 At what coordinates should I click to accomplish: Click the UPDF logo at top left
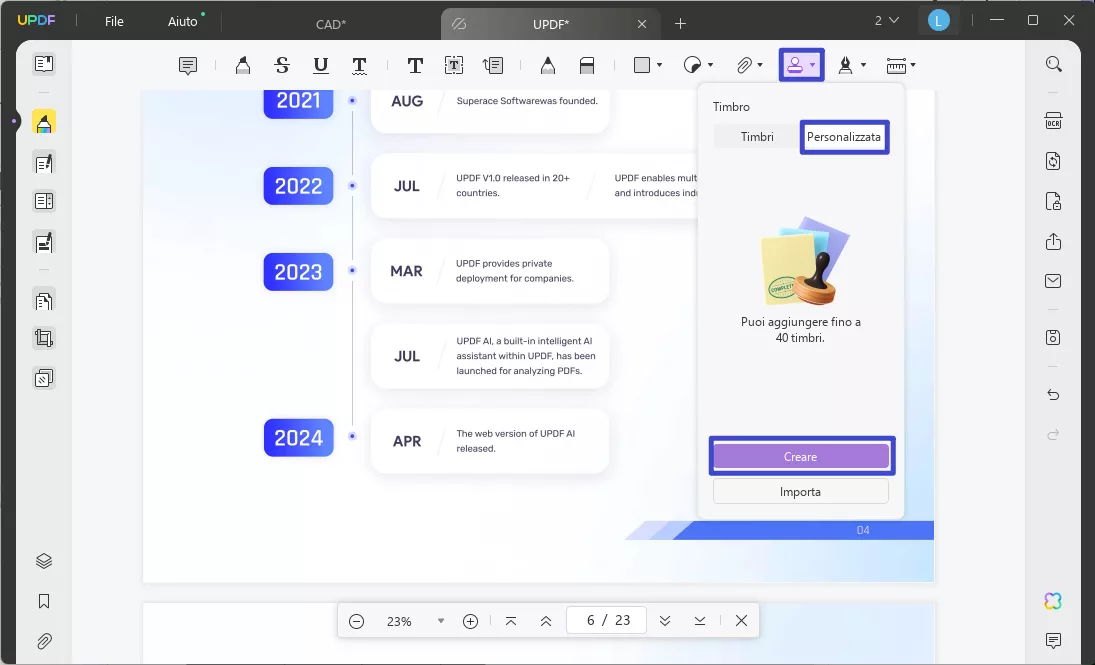coord(36,20)
